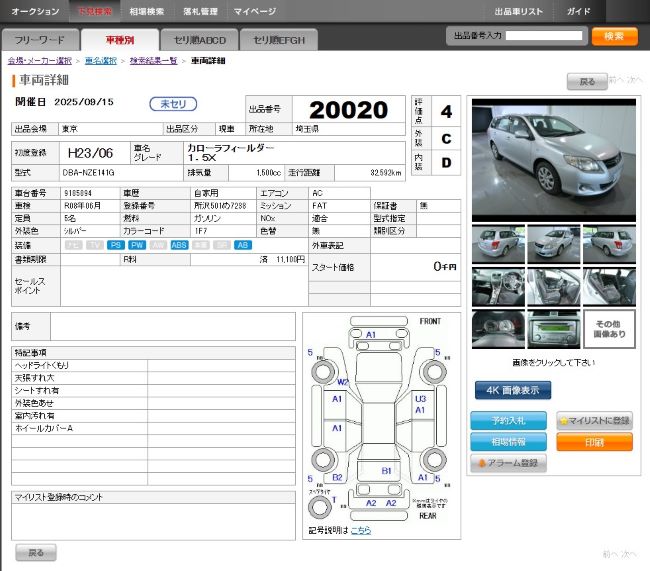Screen dimensions: 650x571
Task: Click the orange 印刷 button
Action: [x=594, y=442]
